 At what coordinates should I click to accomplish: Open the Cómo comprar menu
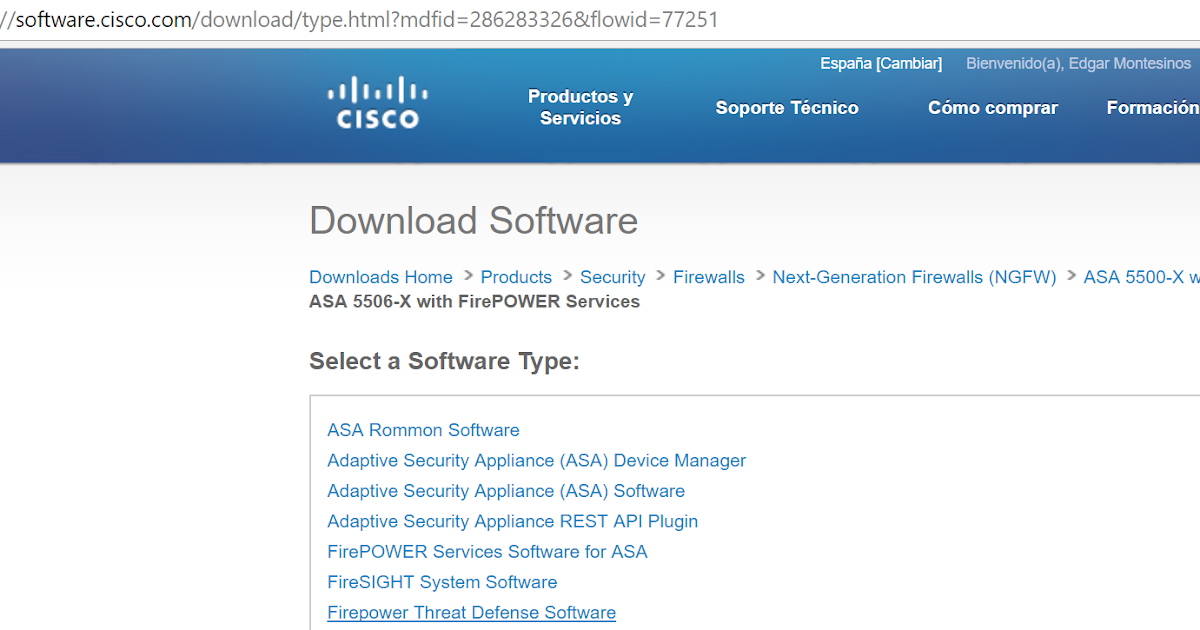point(992,107)
